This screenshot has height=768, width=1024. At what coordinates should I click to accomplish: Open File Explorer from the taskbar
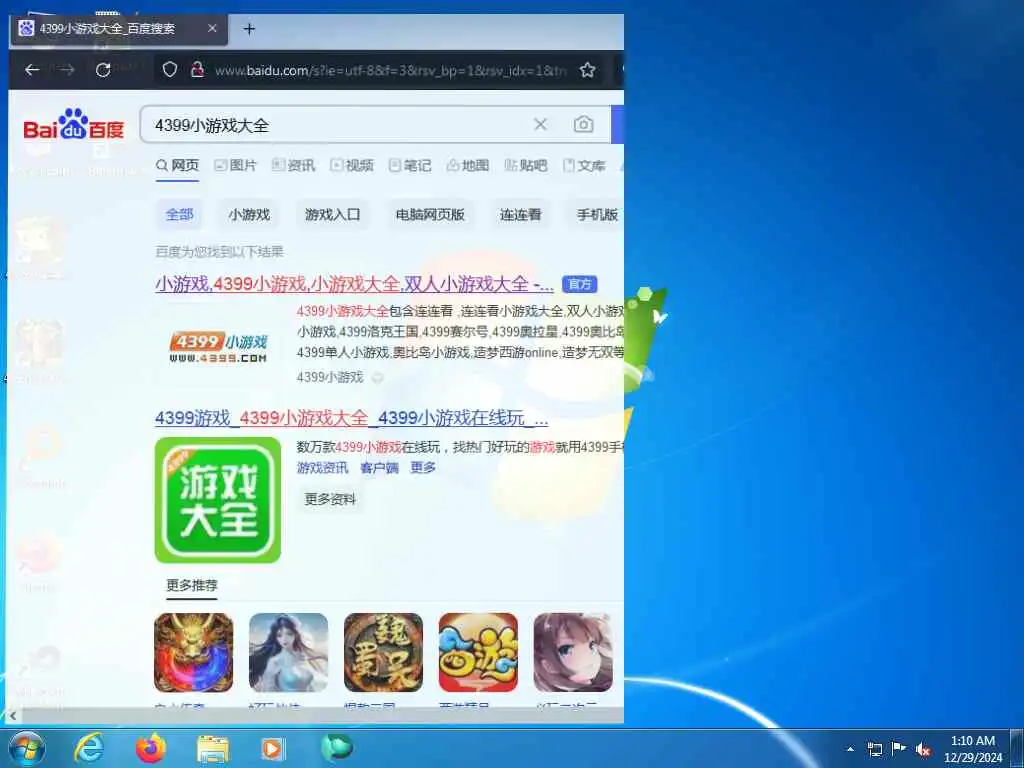tap(213, 748)
